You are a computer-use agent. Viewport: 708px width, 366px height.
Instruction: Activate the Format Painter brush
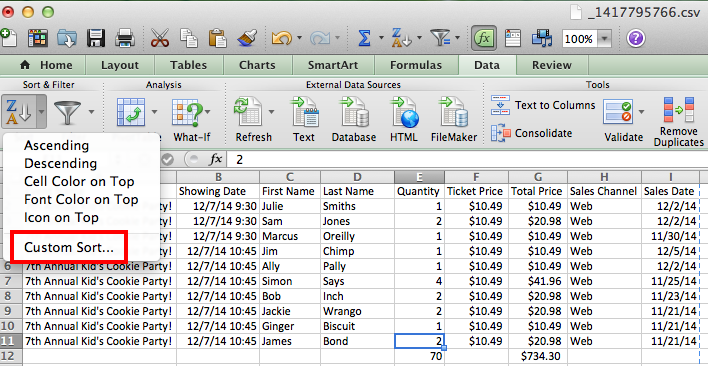[247, 38]
